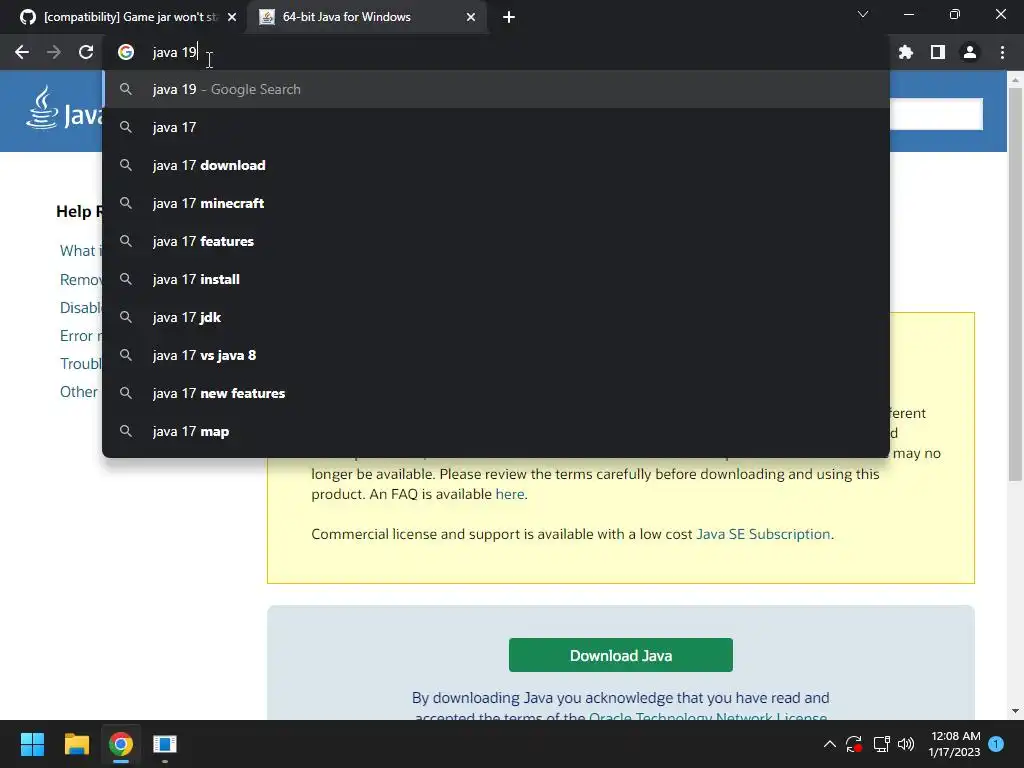
Task: Open the FAQ 'here' link
Action: coord(509,494)
